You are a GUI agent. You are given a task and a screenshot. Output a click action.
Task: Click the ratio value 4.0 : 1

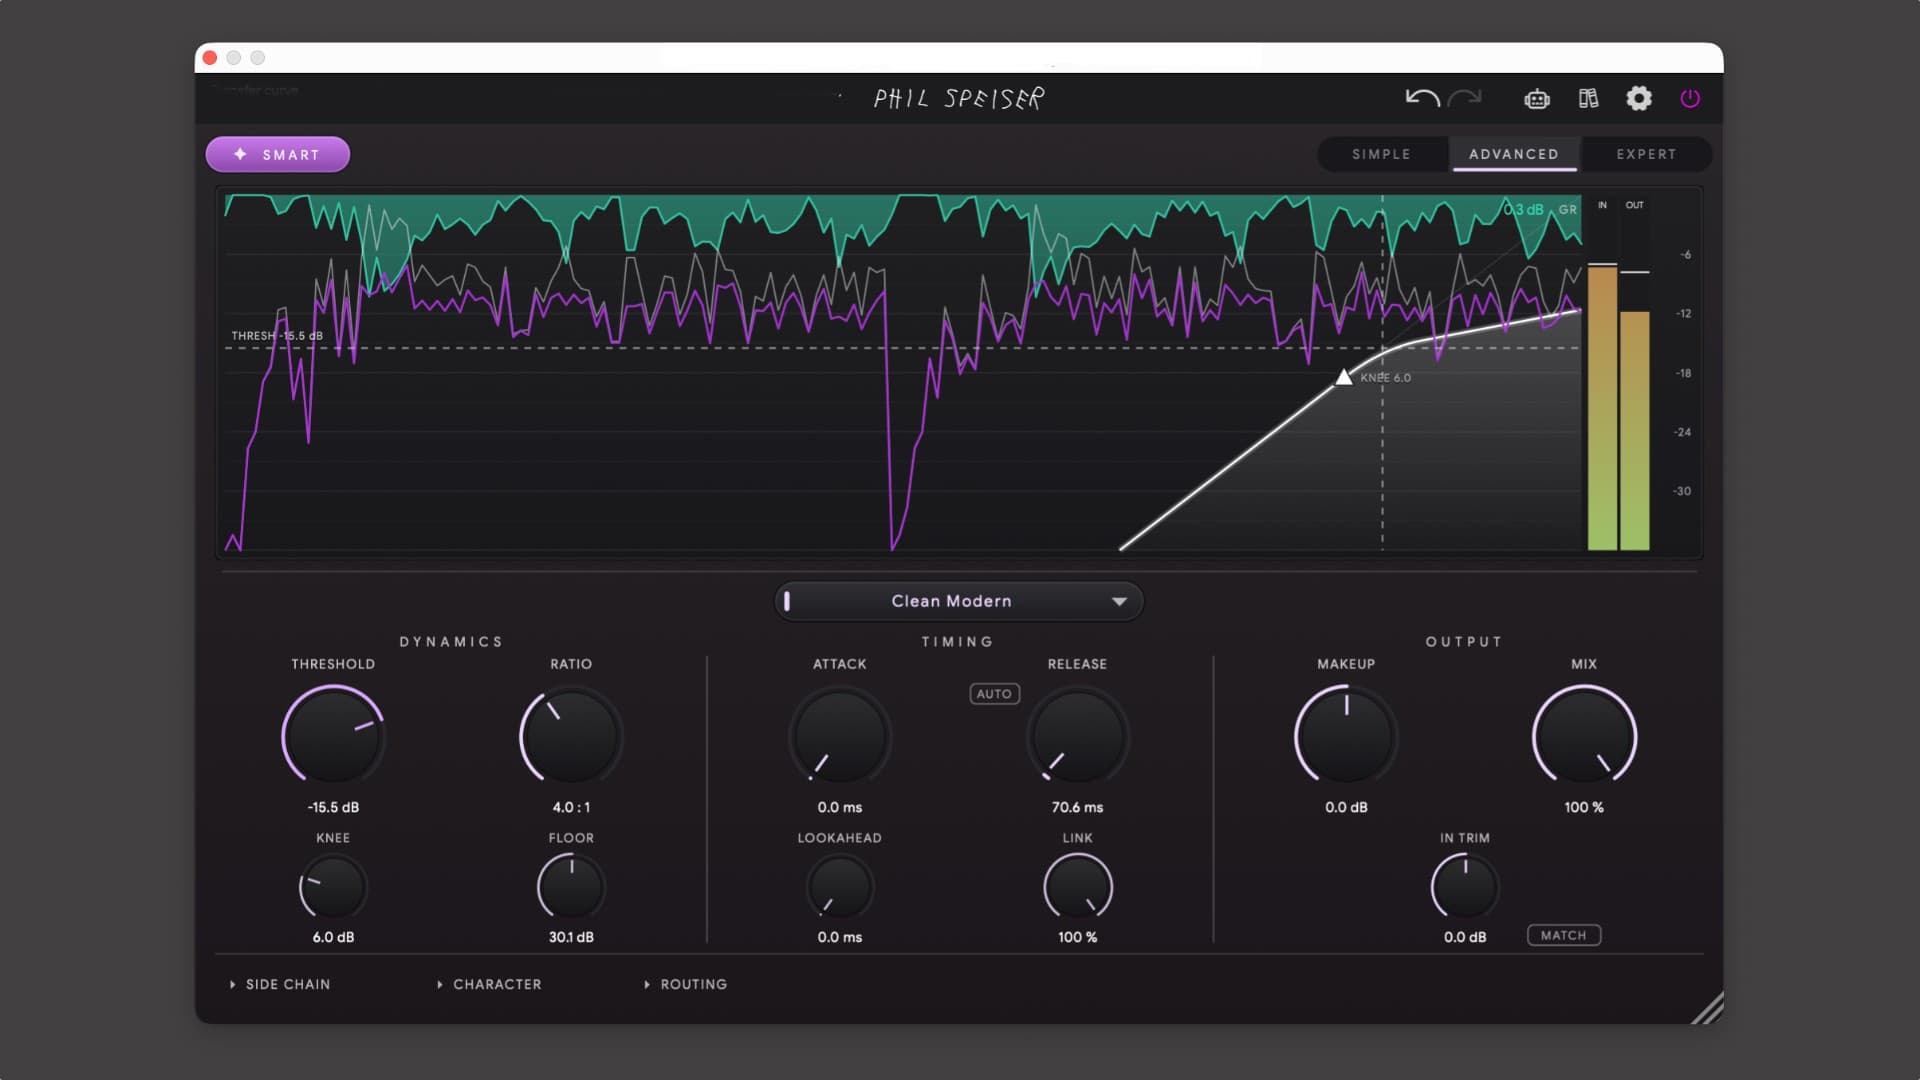coord(571,807)
